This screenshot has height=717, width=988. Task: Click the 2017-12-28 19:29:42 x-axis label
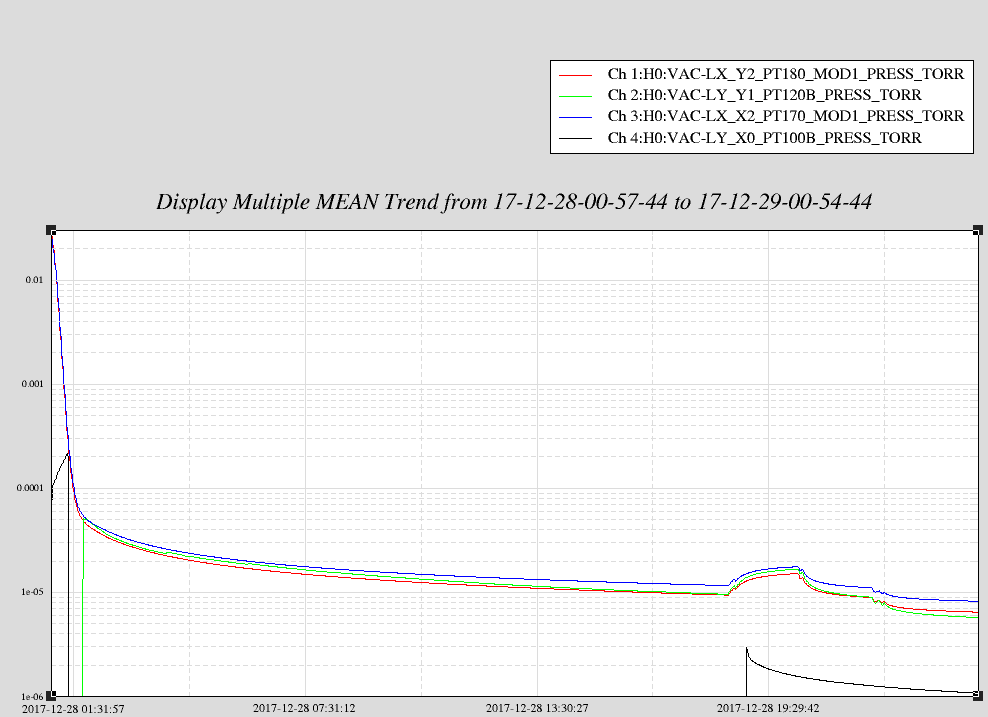(768, 708)
